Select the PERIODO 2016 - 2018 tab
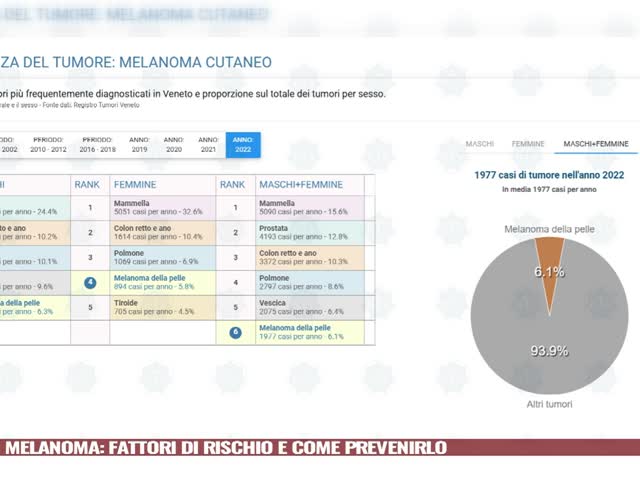 98,145
